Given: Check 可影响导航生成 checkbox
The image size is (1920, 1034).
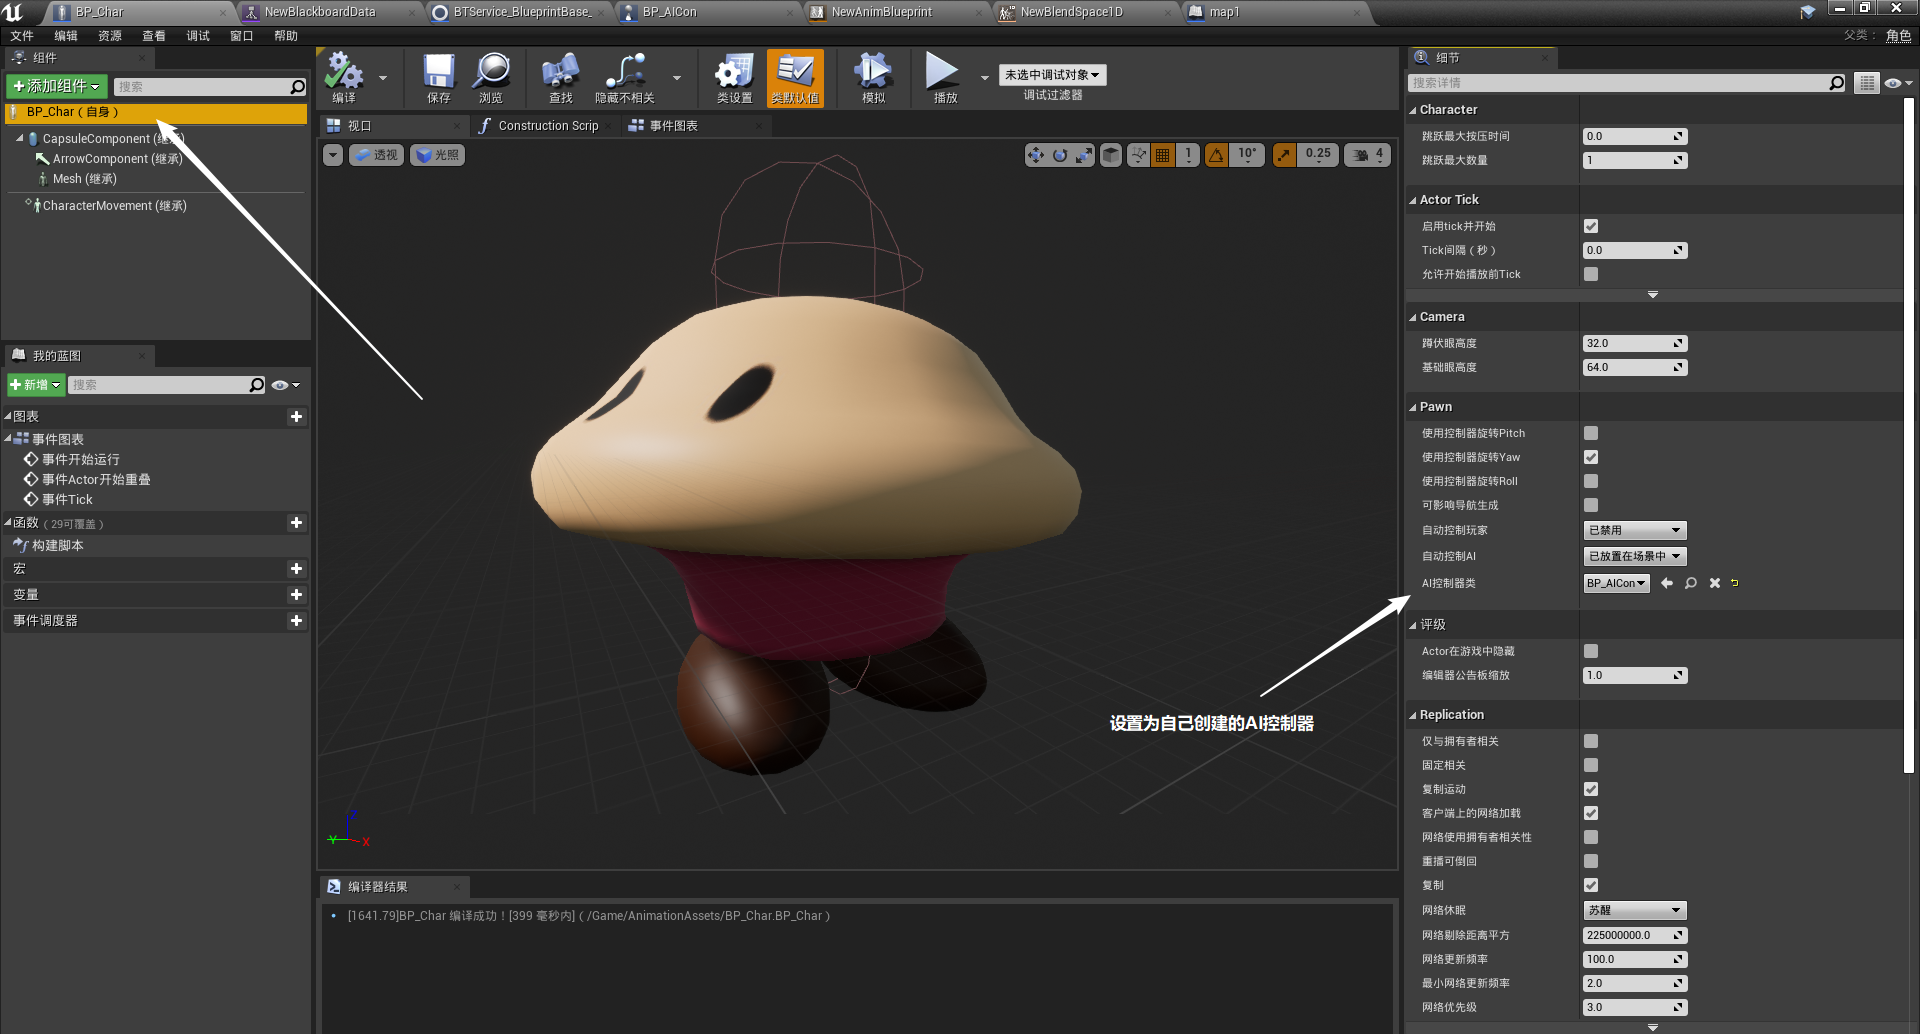Looking at the screenshot, I should (x=1591, y=505).
